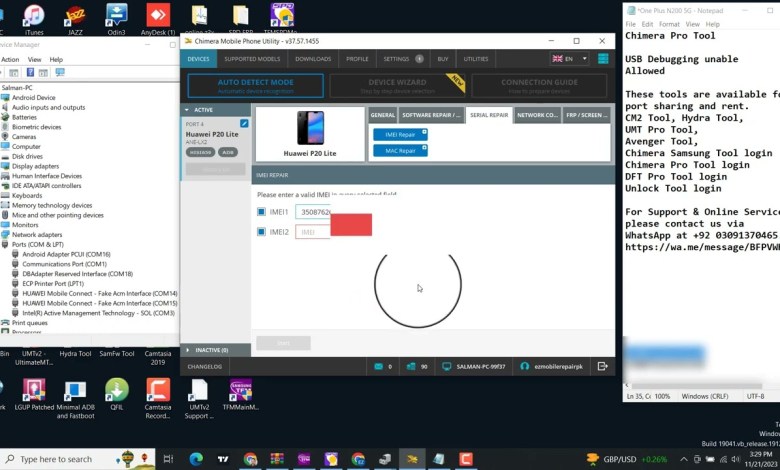Click the AUTO DETECT MODE button
780x470 pixels.
(256, 86)
